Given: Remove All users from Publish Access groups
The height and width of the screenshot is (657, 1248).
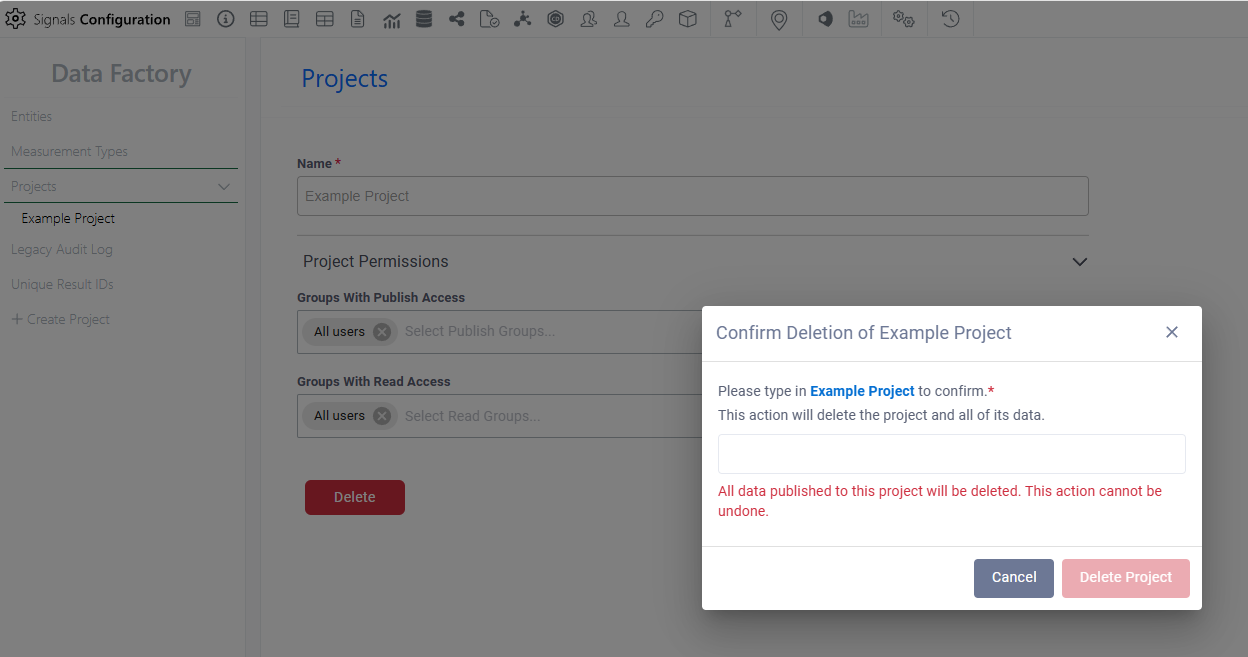Looking at the screenshot, I should pos(382,332).
